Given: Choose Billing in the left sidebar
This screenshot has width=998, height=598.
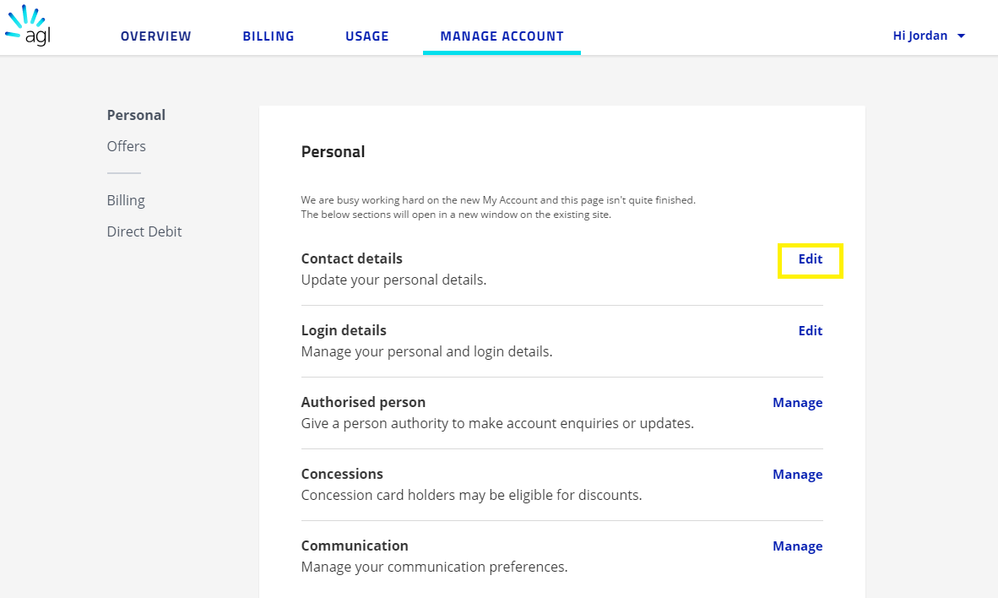Looking at the screenshot, I should coord(126,200).
